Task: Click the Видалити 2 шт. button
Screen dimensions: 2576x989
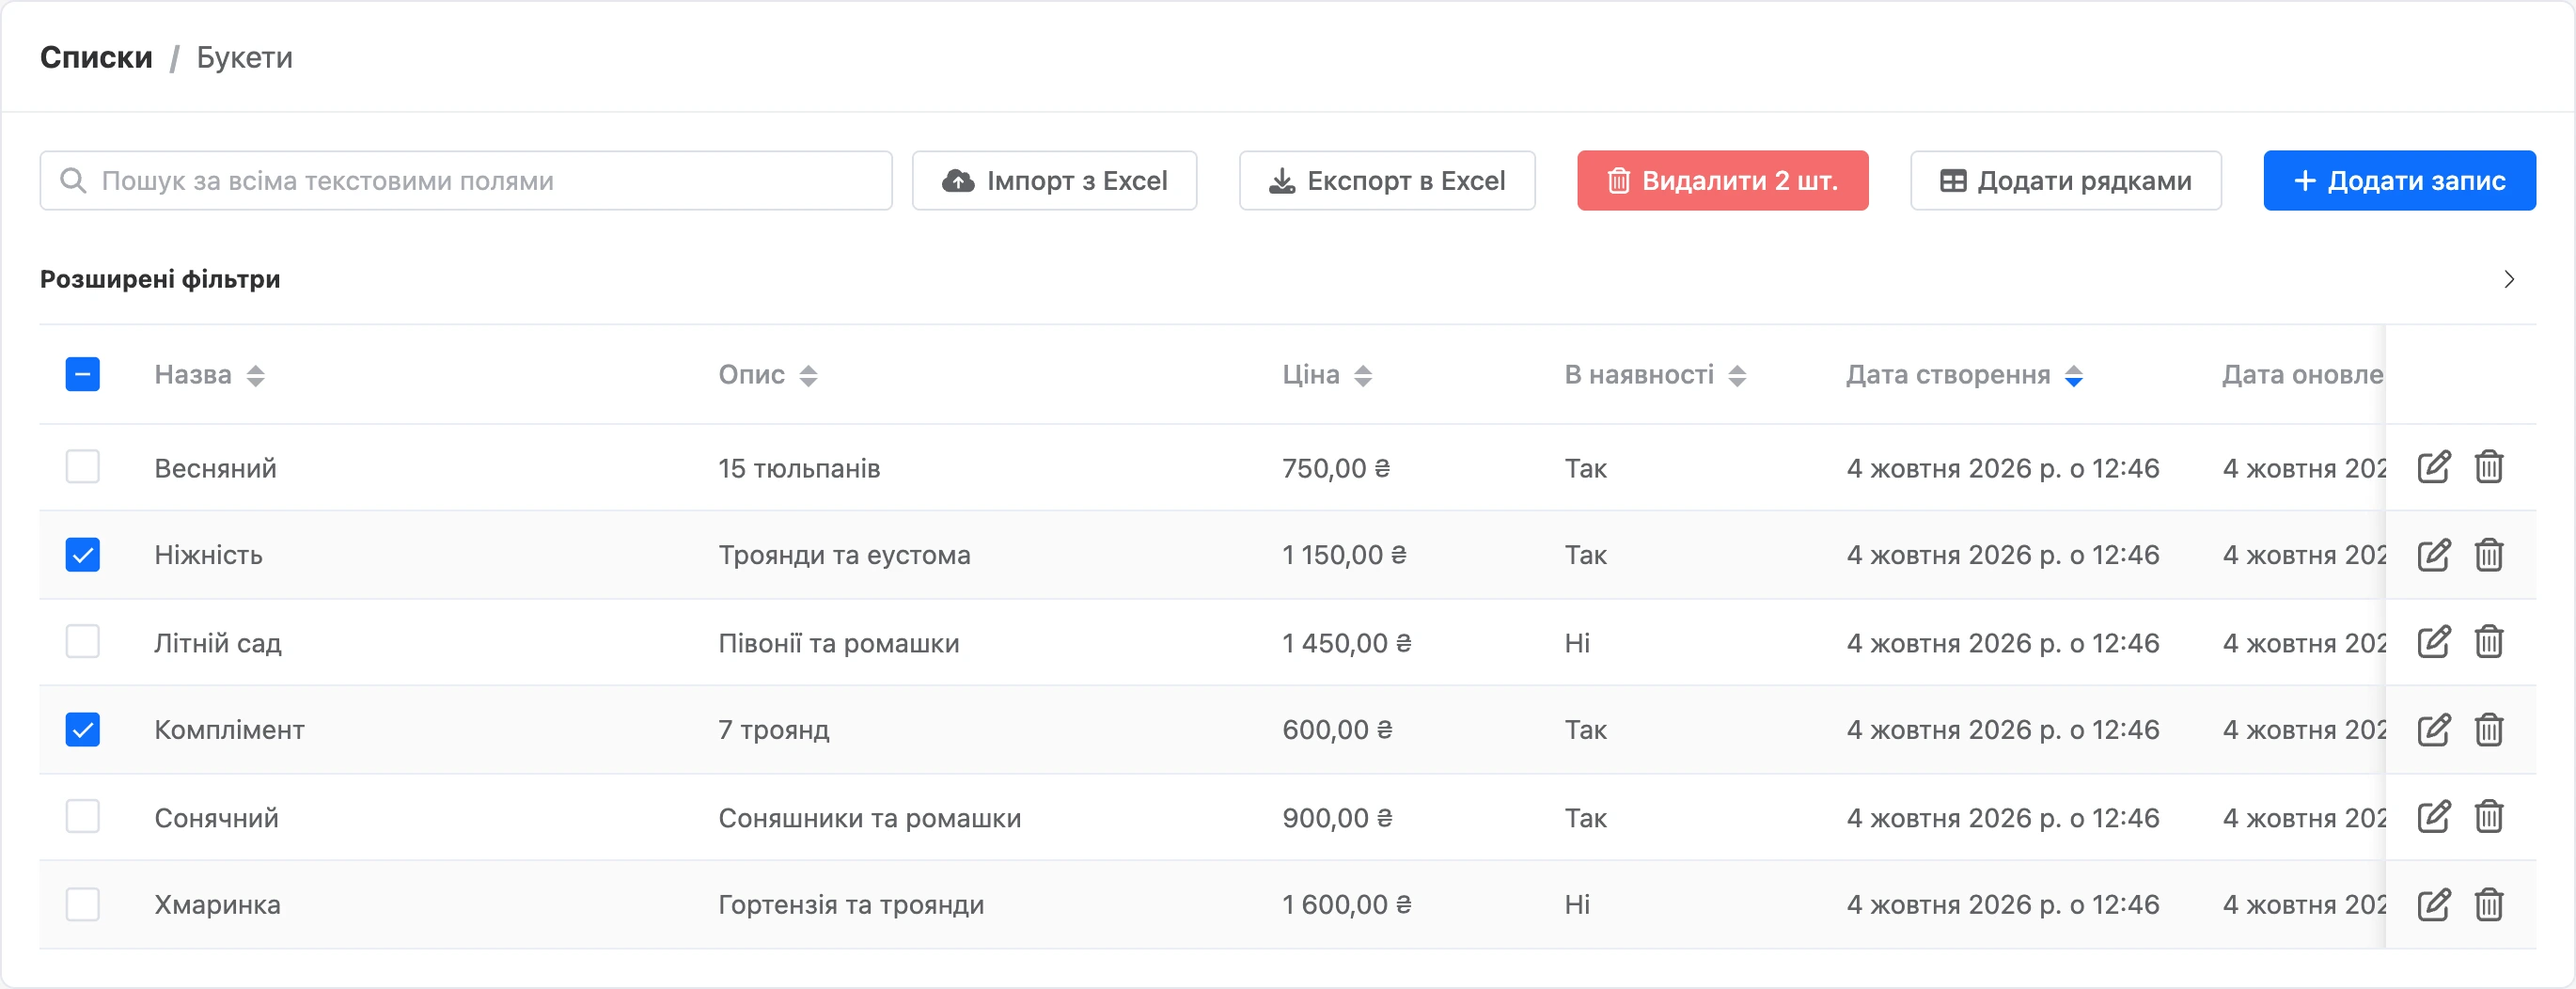Action: pyautogui.click(x=1722, y=181)
